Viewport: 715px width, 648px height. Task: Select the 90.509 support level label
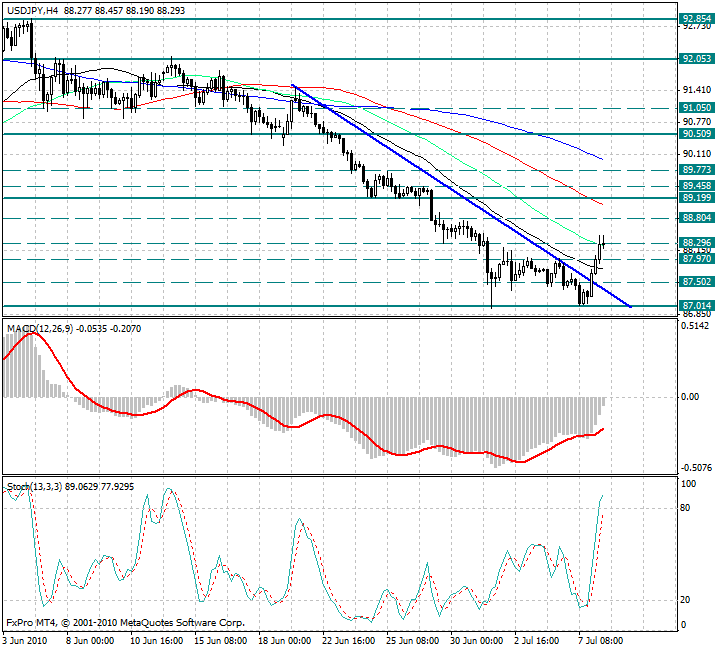pos(696,133)
